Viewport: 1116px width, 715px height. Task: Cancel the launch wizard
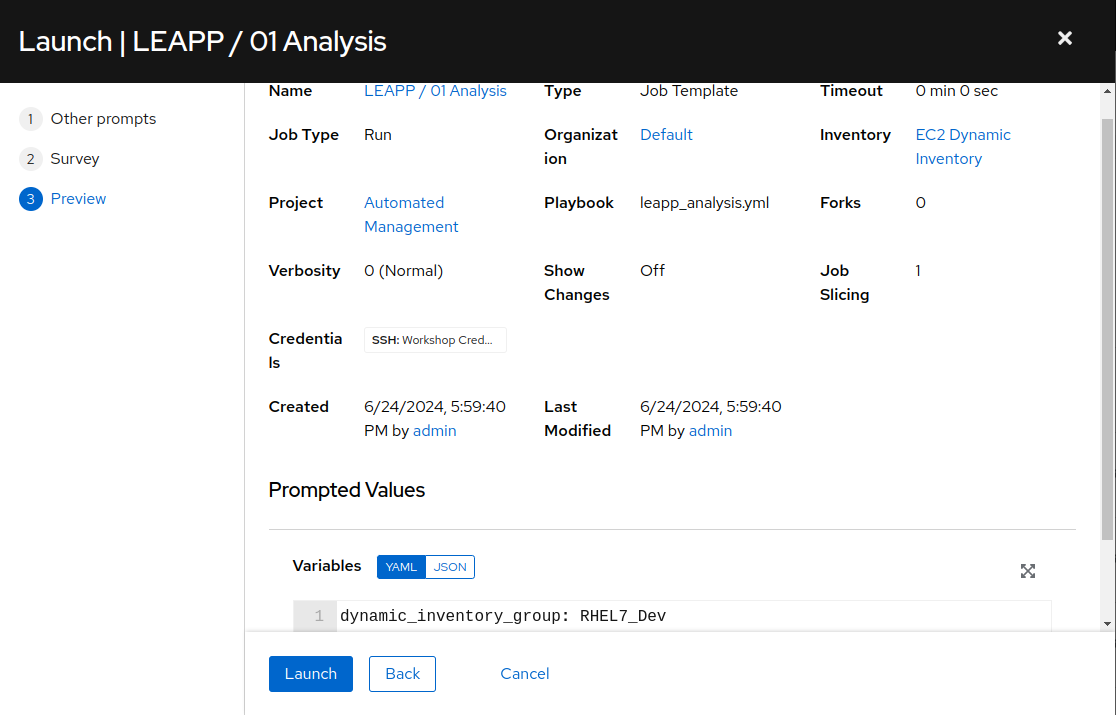click(525, 674)
